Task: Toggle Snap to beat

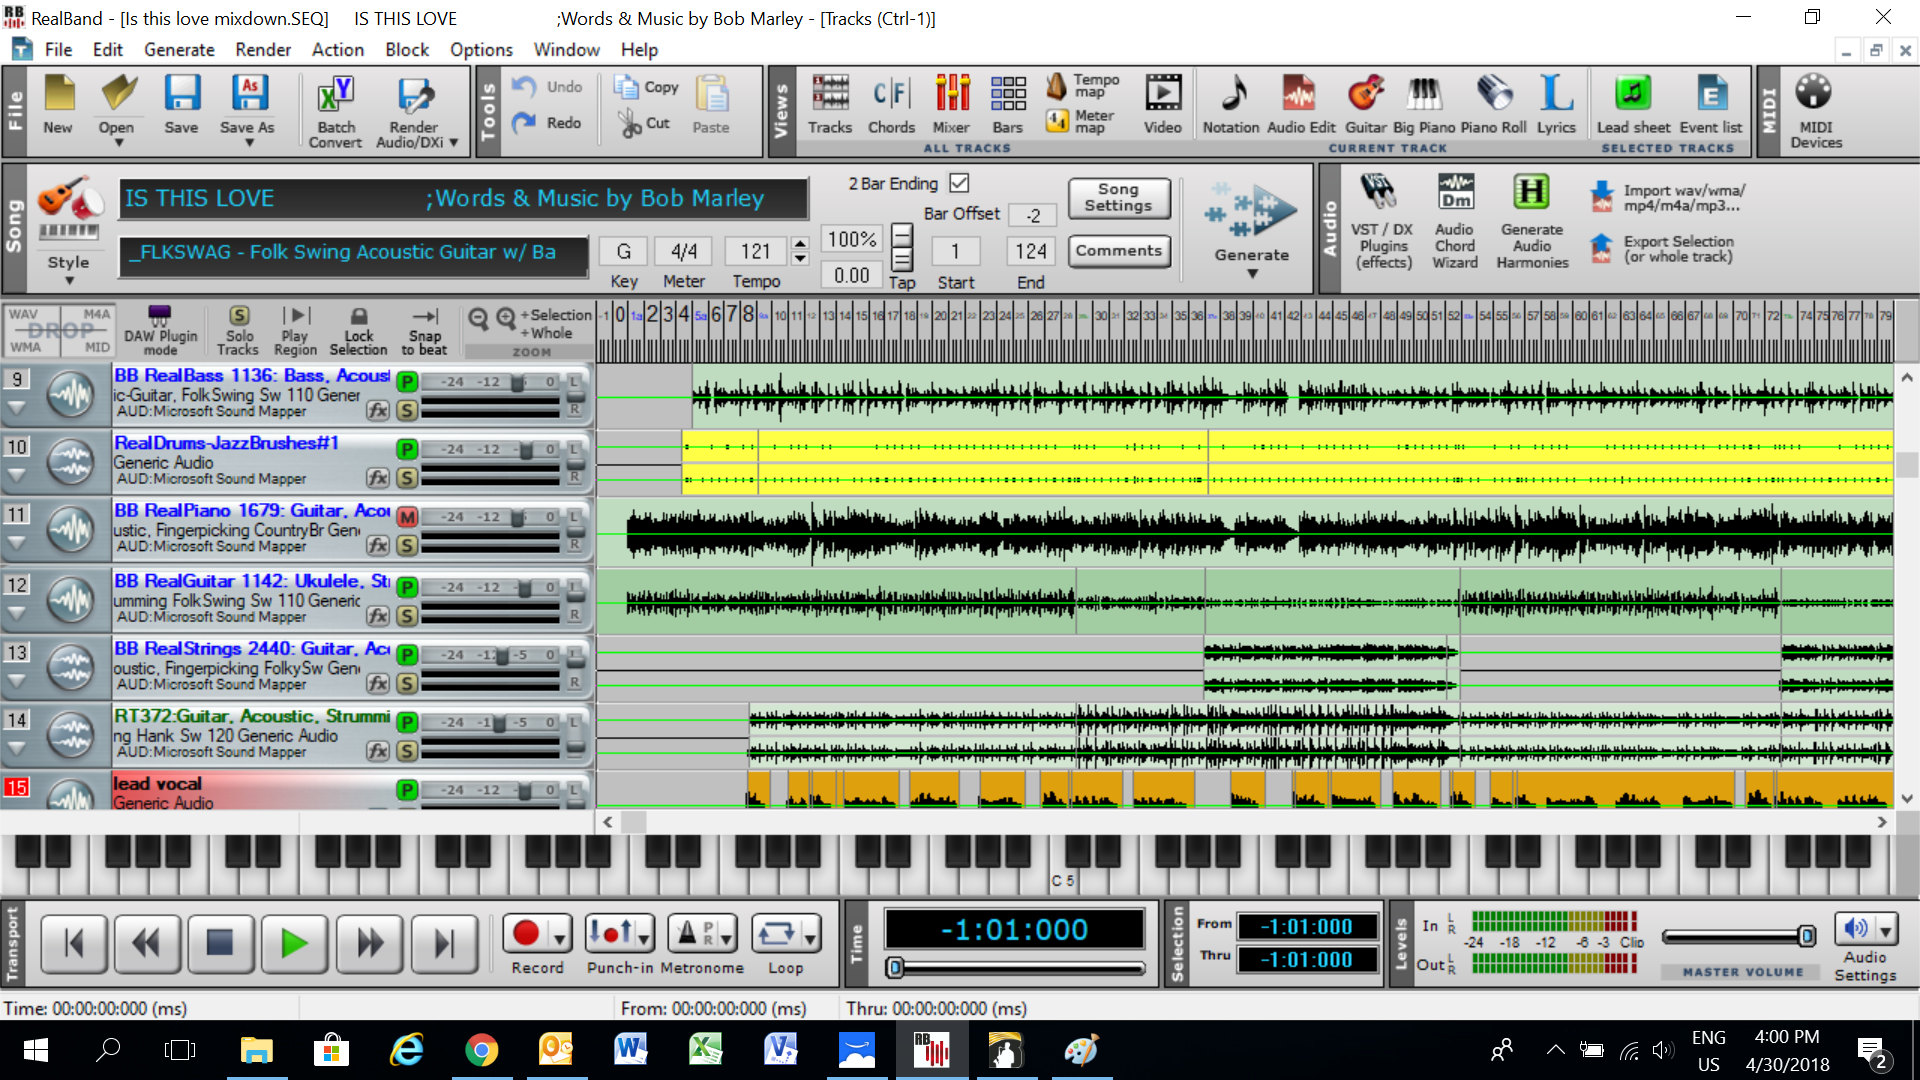Action: [x=424, y=331]
